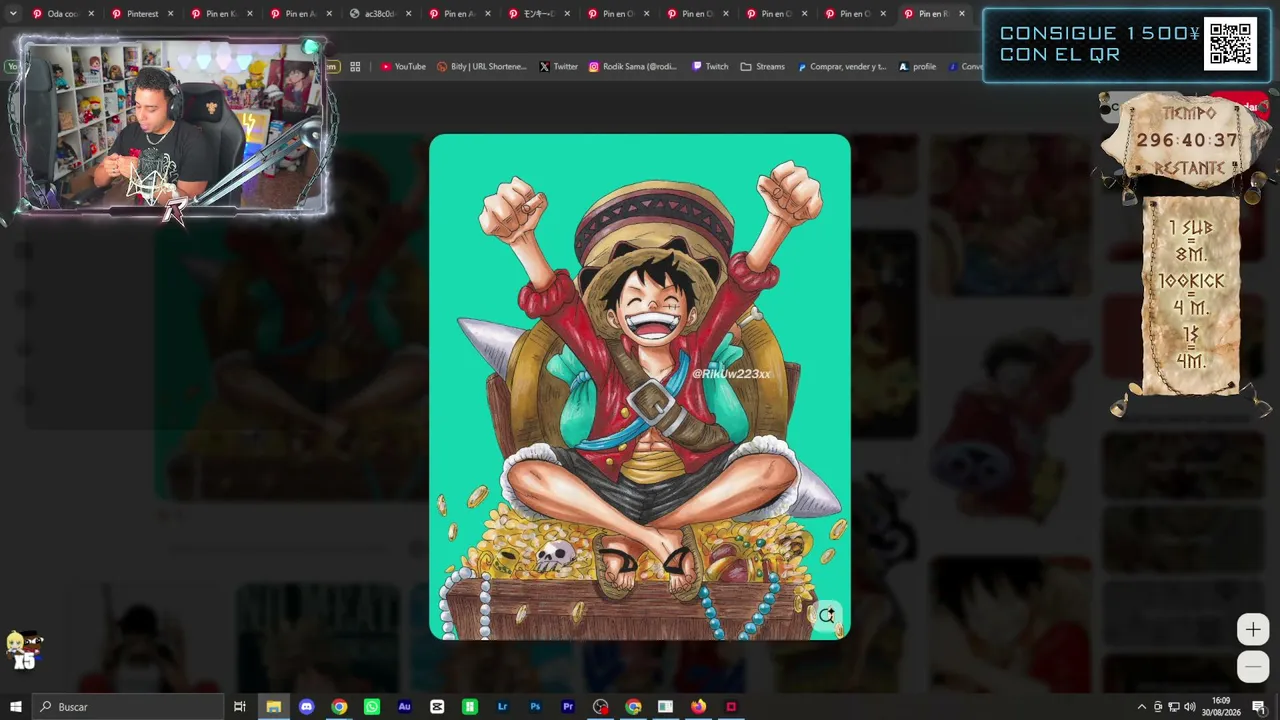This screenshot has height=720, width=1280.
Task: Switch to the モンキー·D tab
Action: pos(537,14)
